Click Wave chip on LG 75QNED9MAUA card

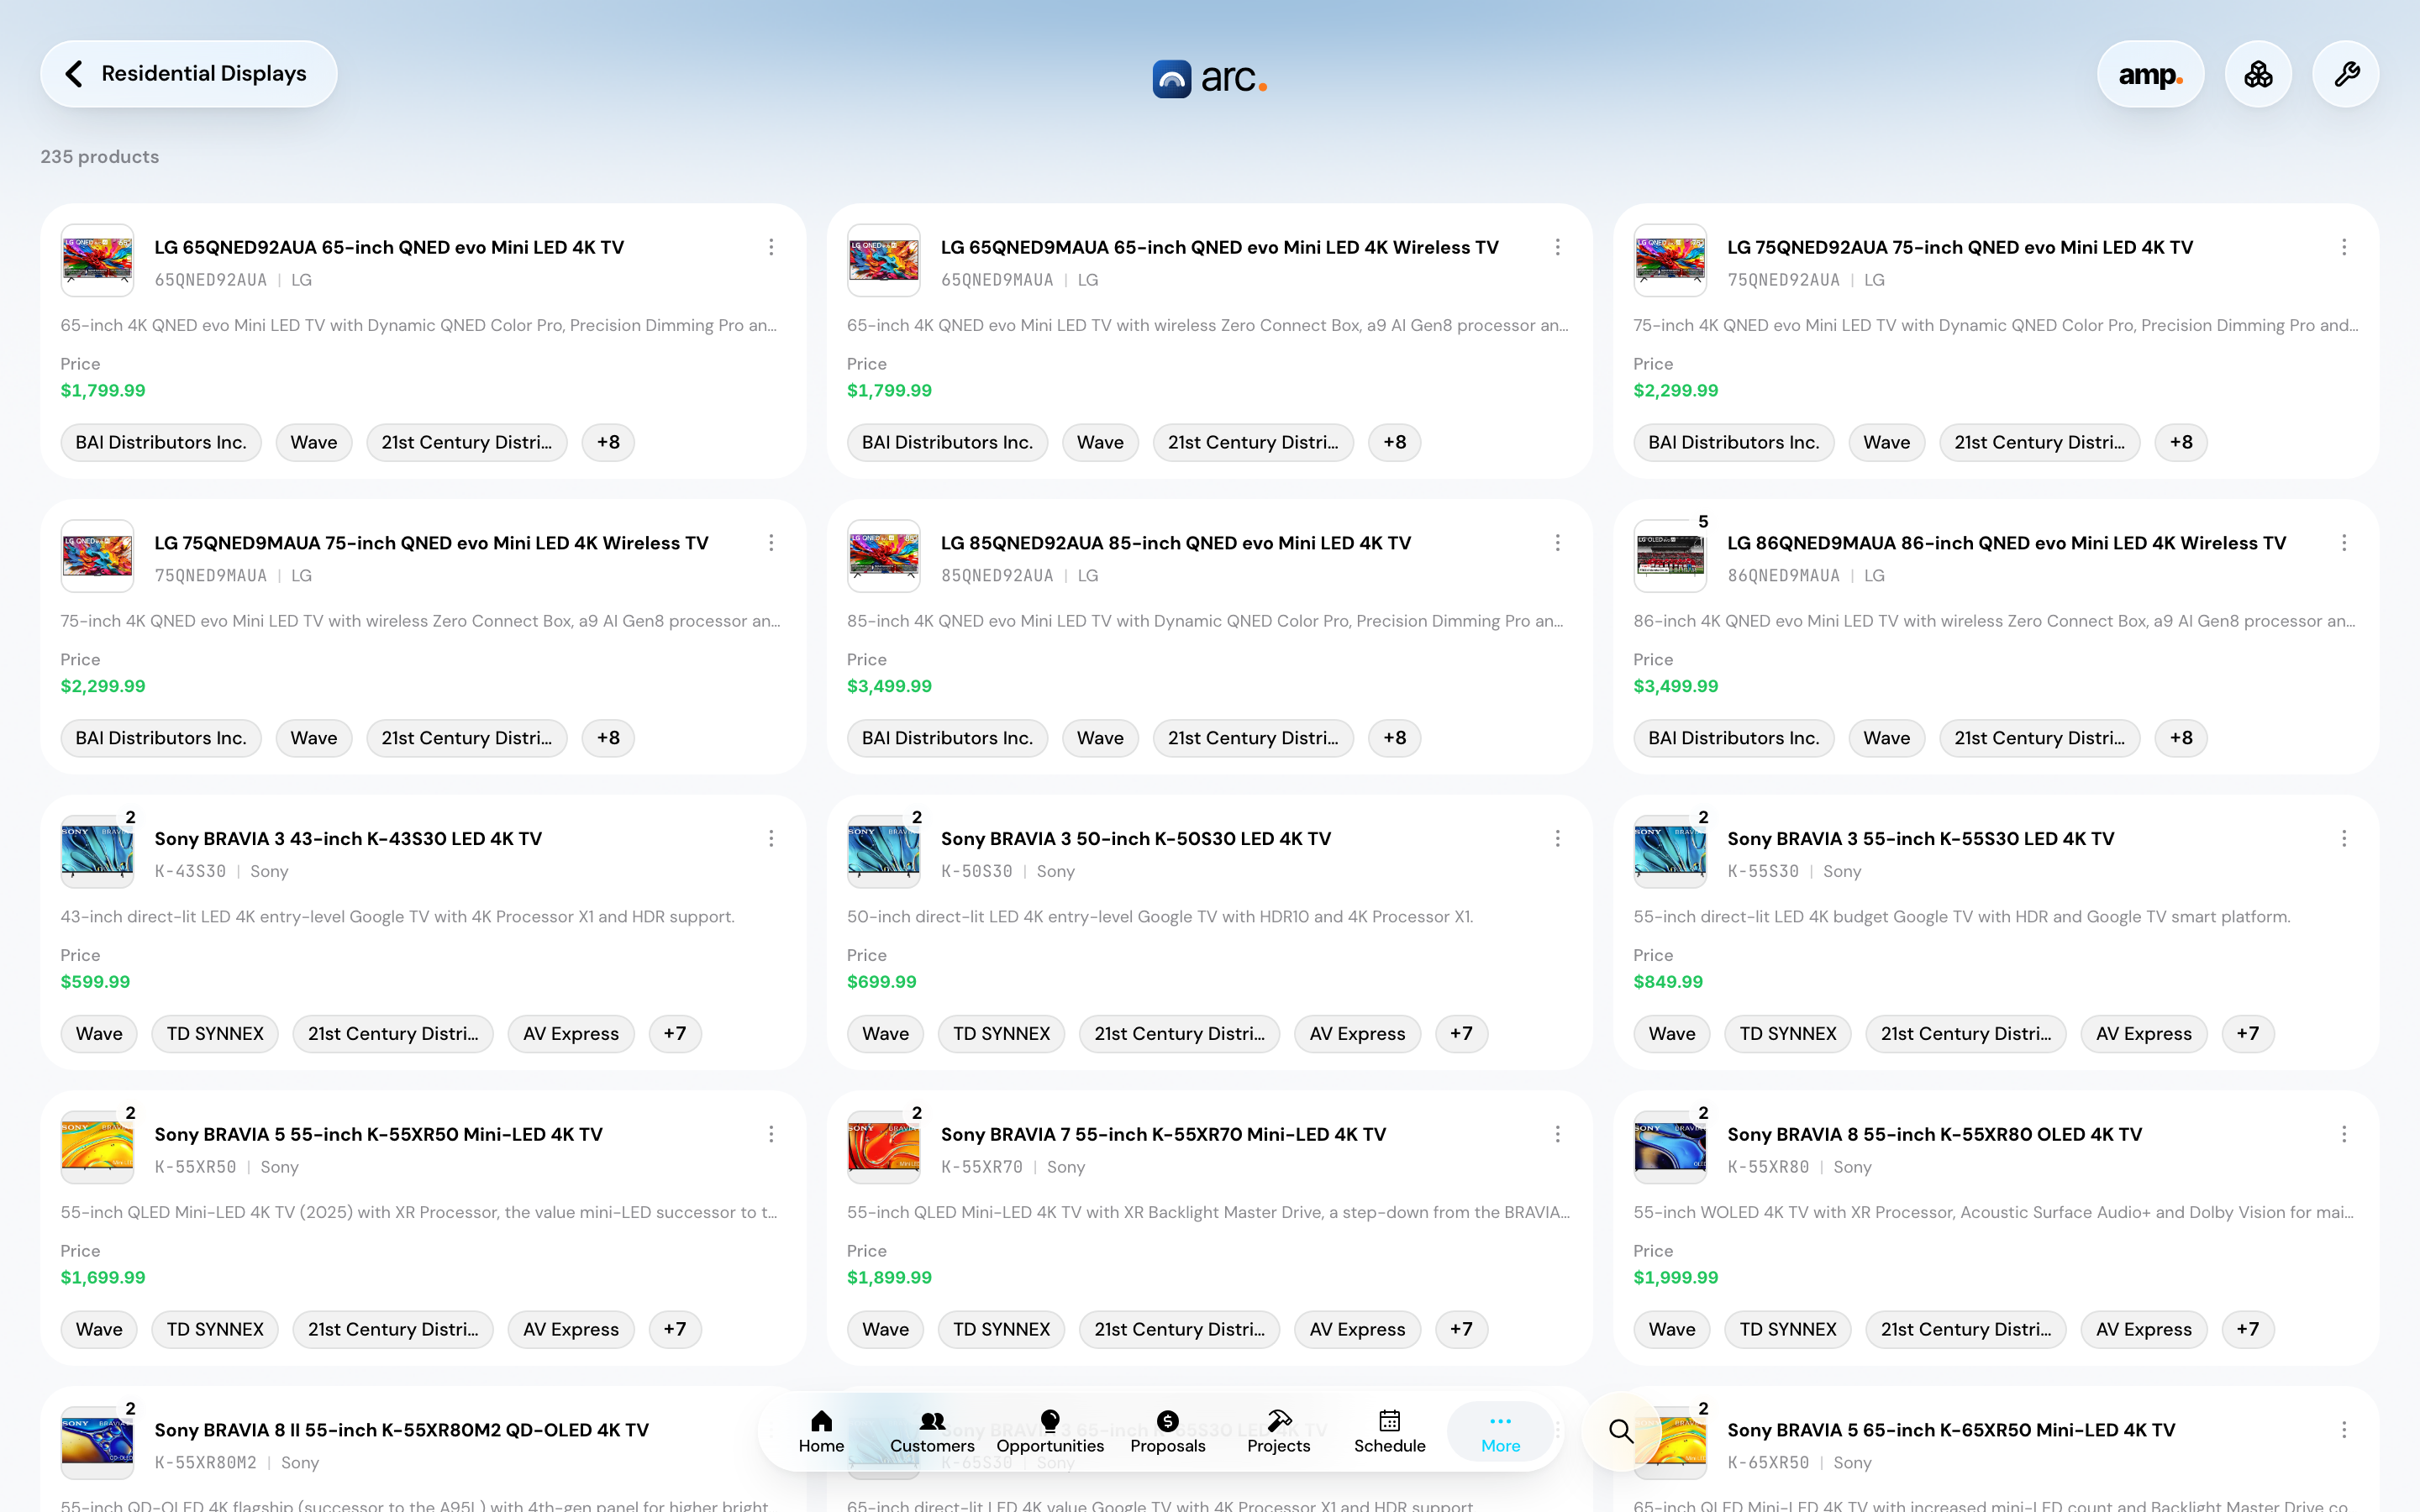pos(314,738)
